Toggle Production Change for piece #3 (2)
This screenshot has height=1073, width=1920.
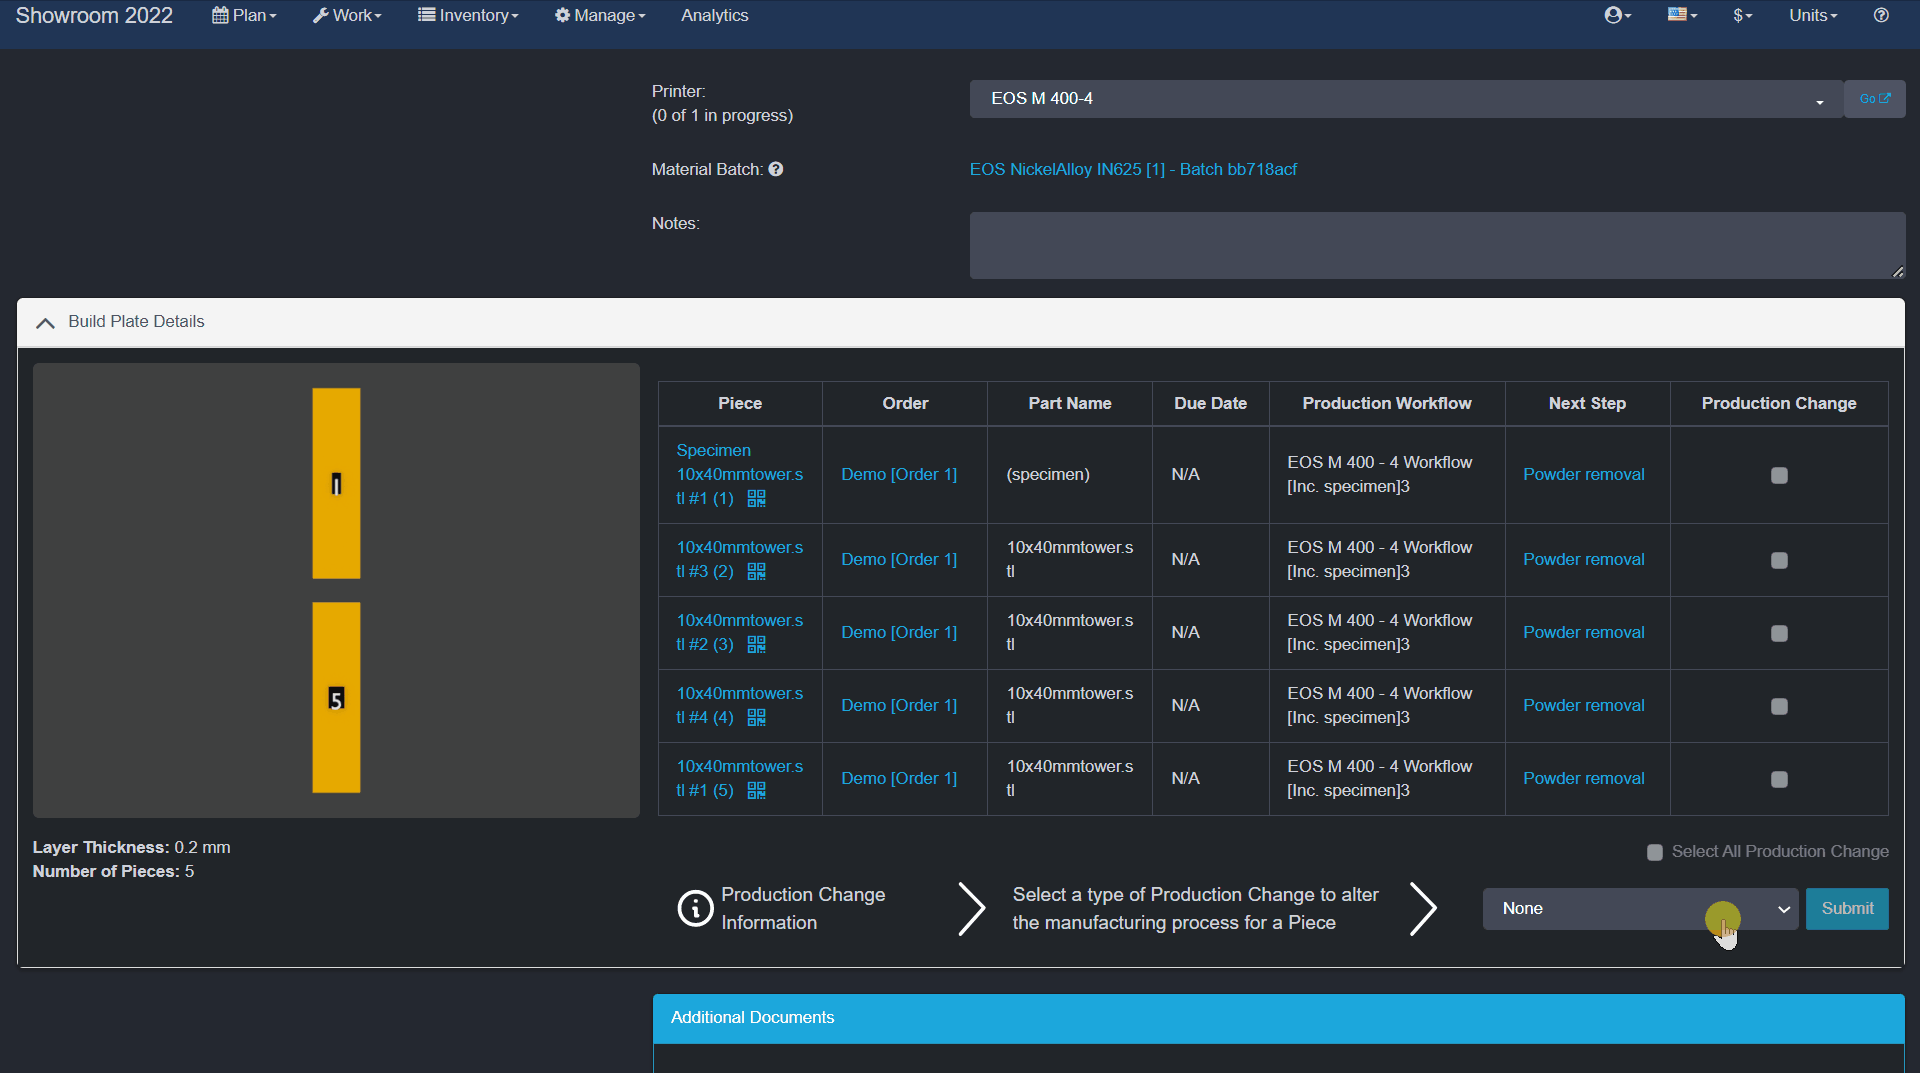click(1779, 560)
